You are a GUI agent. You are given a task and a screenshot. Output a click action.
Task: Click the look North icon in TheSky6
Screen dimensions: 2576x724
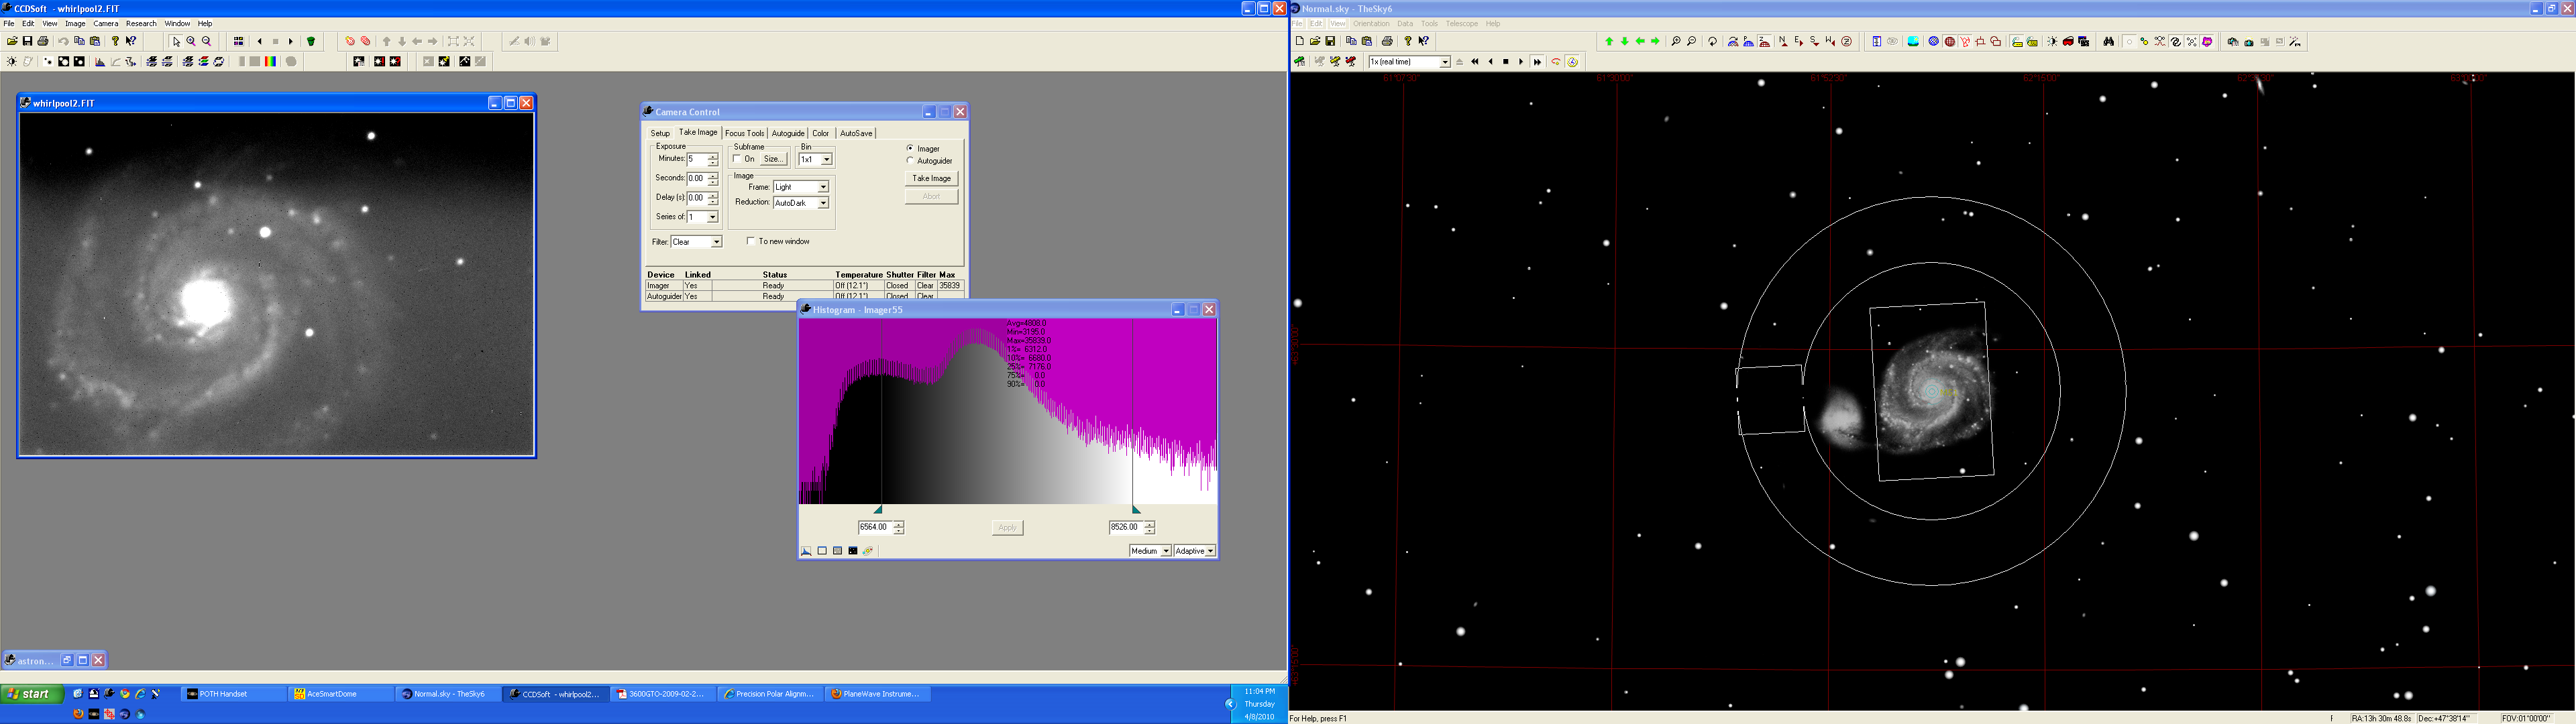[x=1783, y=41]
